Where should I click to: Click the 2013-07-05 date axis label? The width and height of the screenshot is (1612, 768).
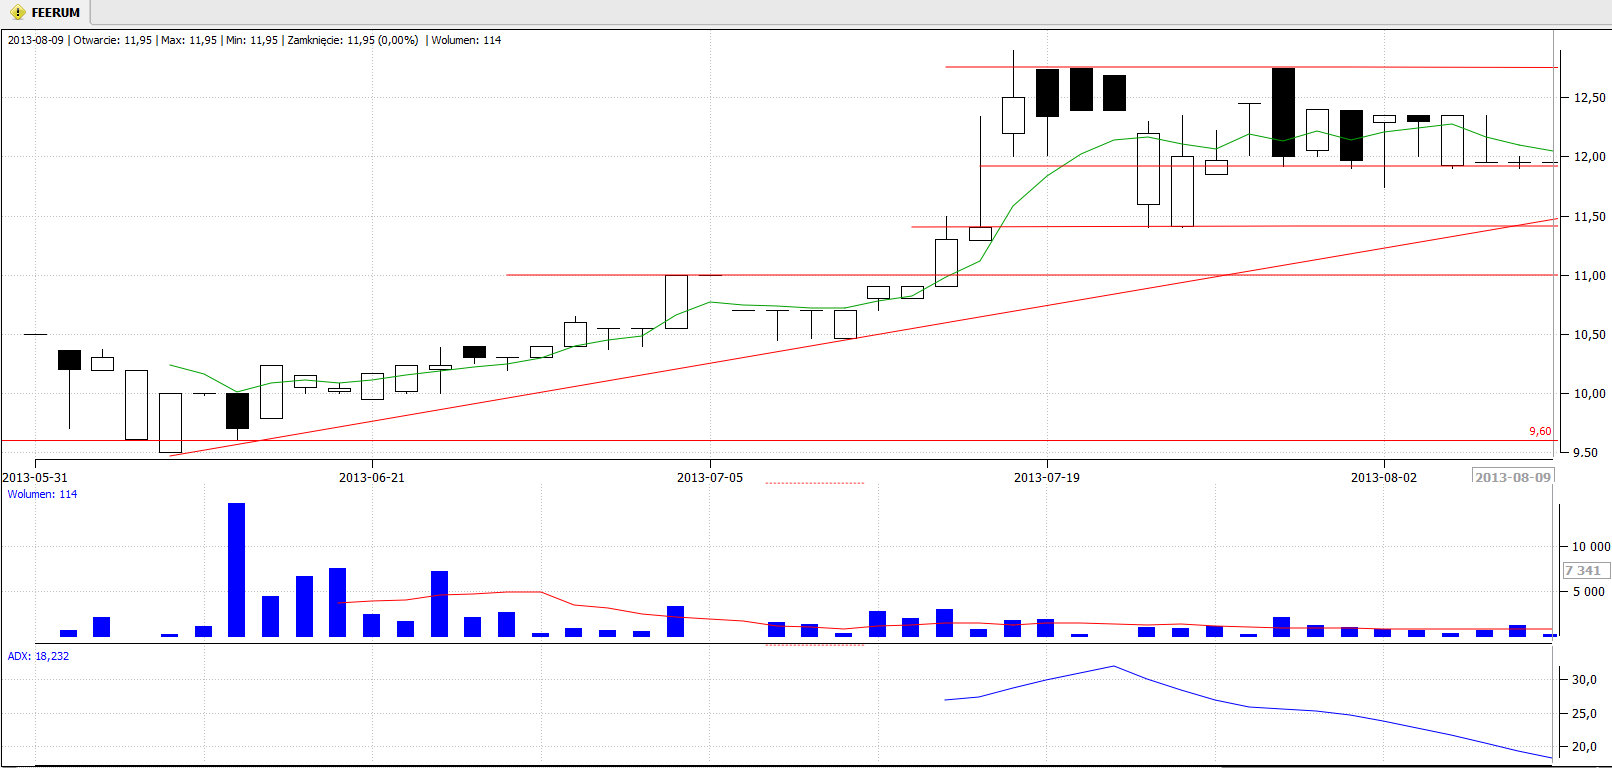[710, 478]
